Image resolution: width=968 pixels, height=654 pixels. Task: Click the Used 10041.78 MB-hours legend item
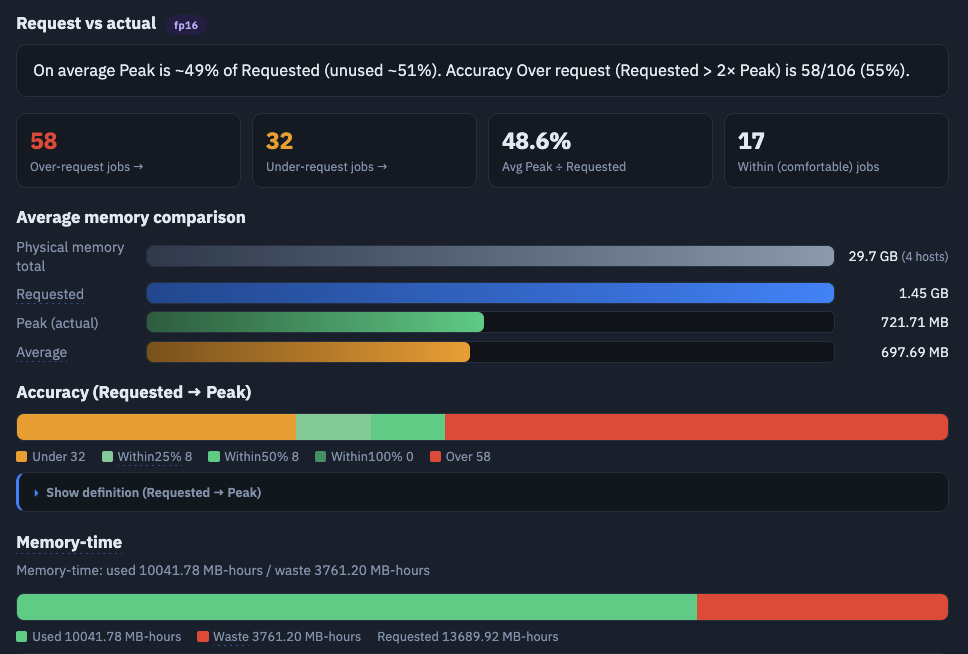pos(99,637)
